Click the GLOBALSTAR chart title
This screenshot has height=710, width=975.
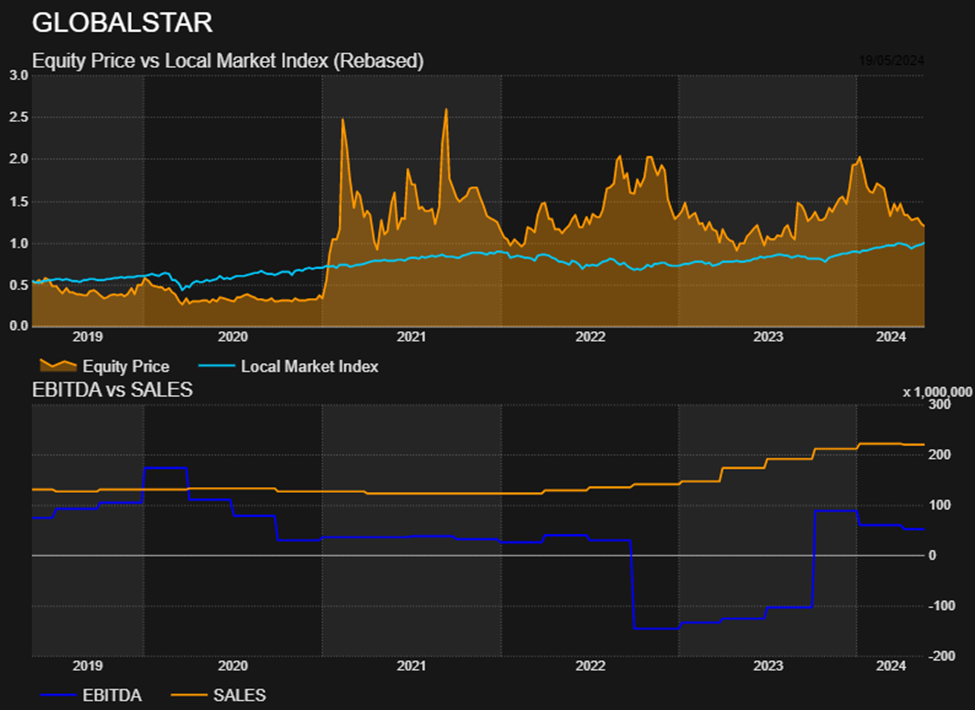coord(122,23)
